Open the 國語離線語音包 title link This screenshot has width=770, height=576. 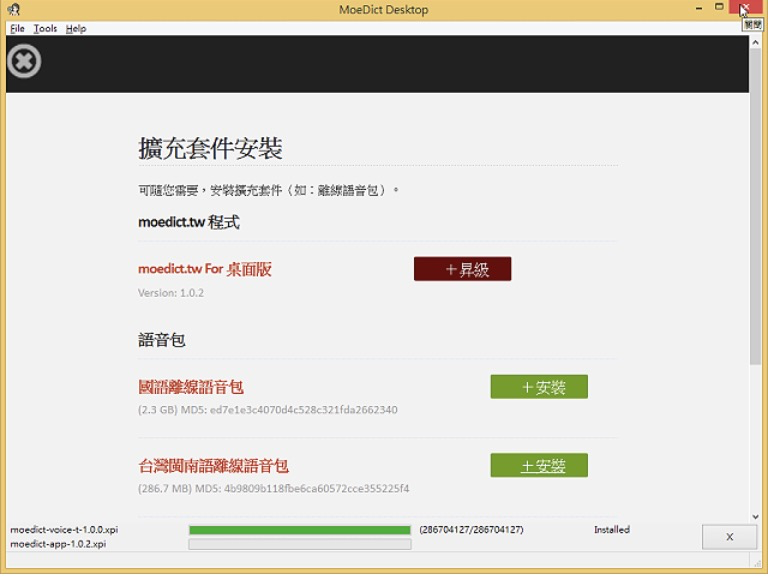pyautogui.click(x=191, y=387)
